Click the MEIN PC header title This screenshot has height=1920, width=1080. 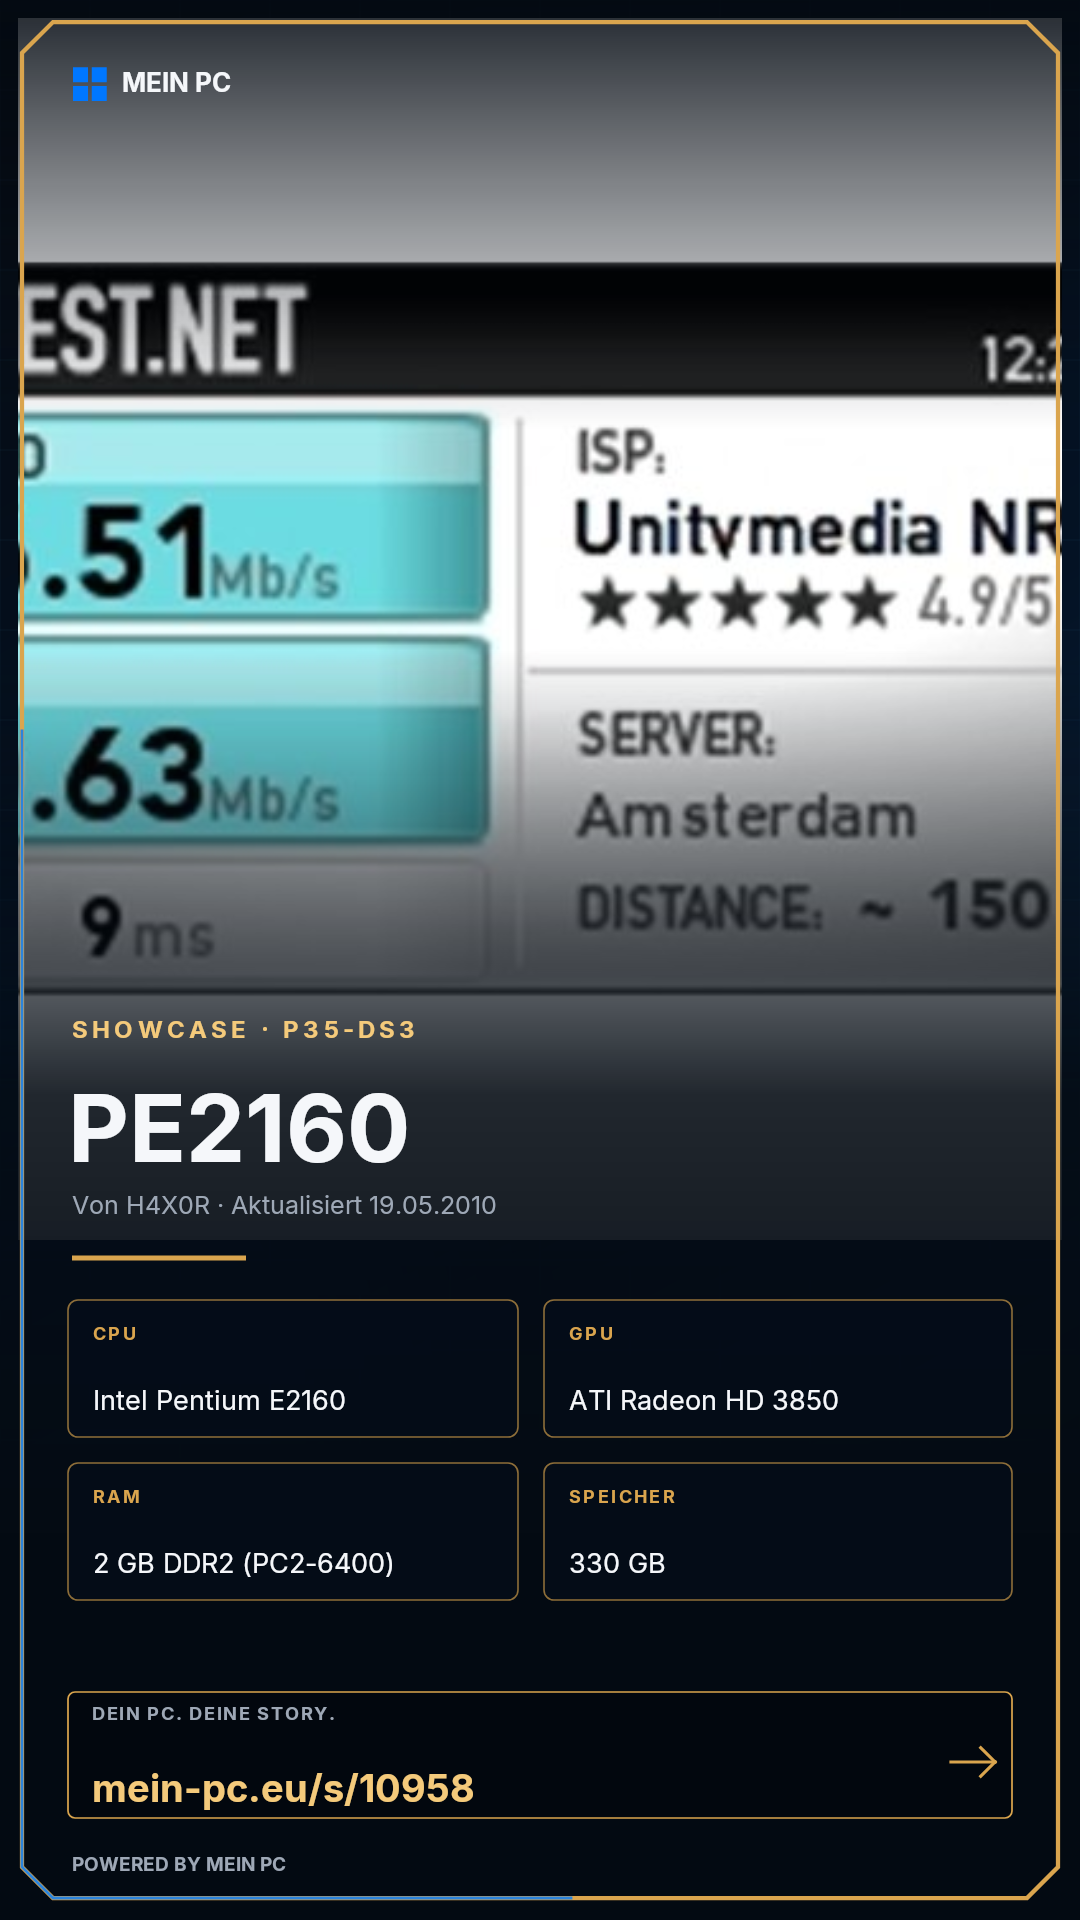[x=176, y=83]
